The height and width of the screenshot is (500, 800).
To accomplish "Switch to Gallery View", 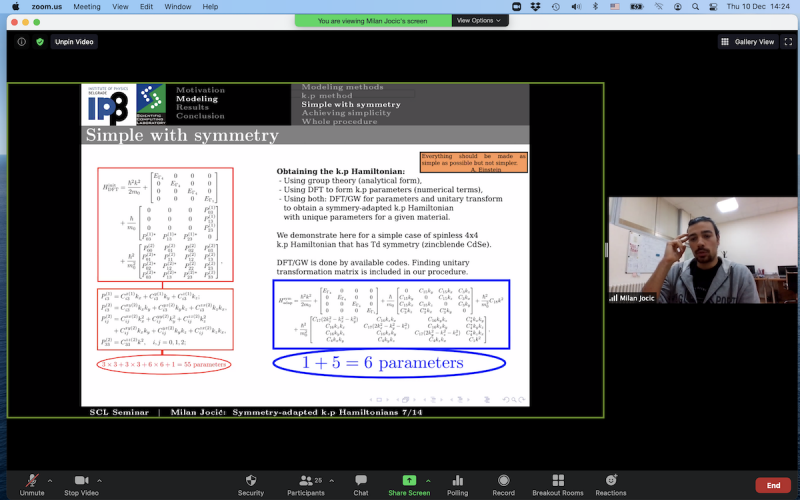I will (748, 42).
